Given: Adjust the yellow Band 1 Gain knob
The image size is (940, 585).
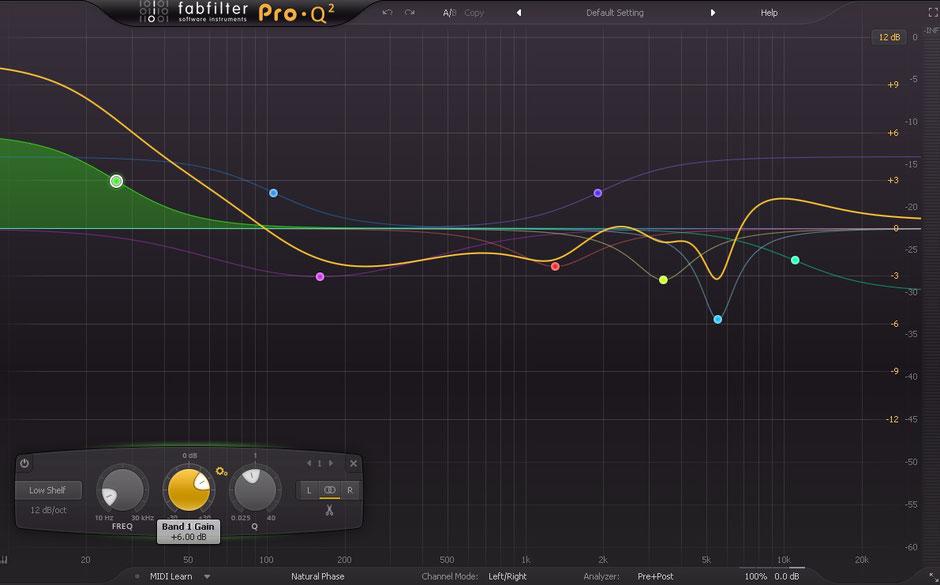Looking at the screenshot, I should [x=188, y=488].
